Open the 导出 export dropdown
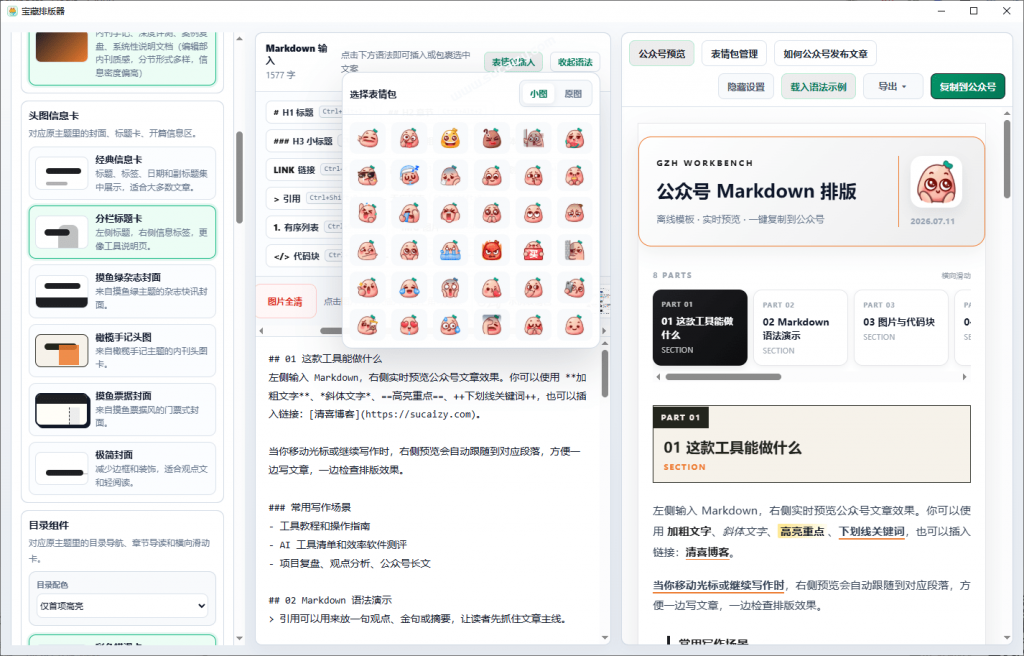 (892, 86)
